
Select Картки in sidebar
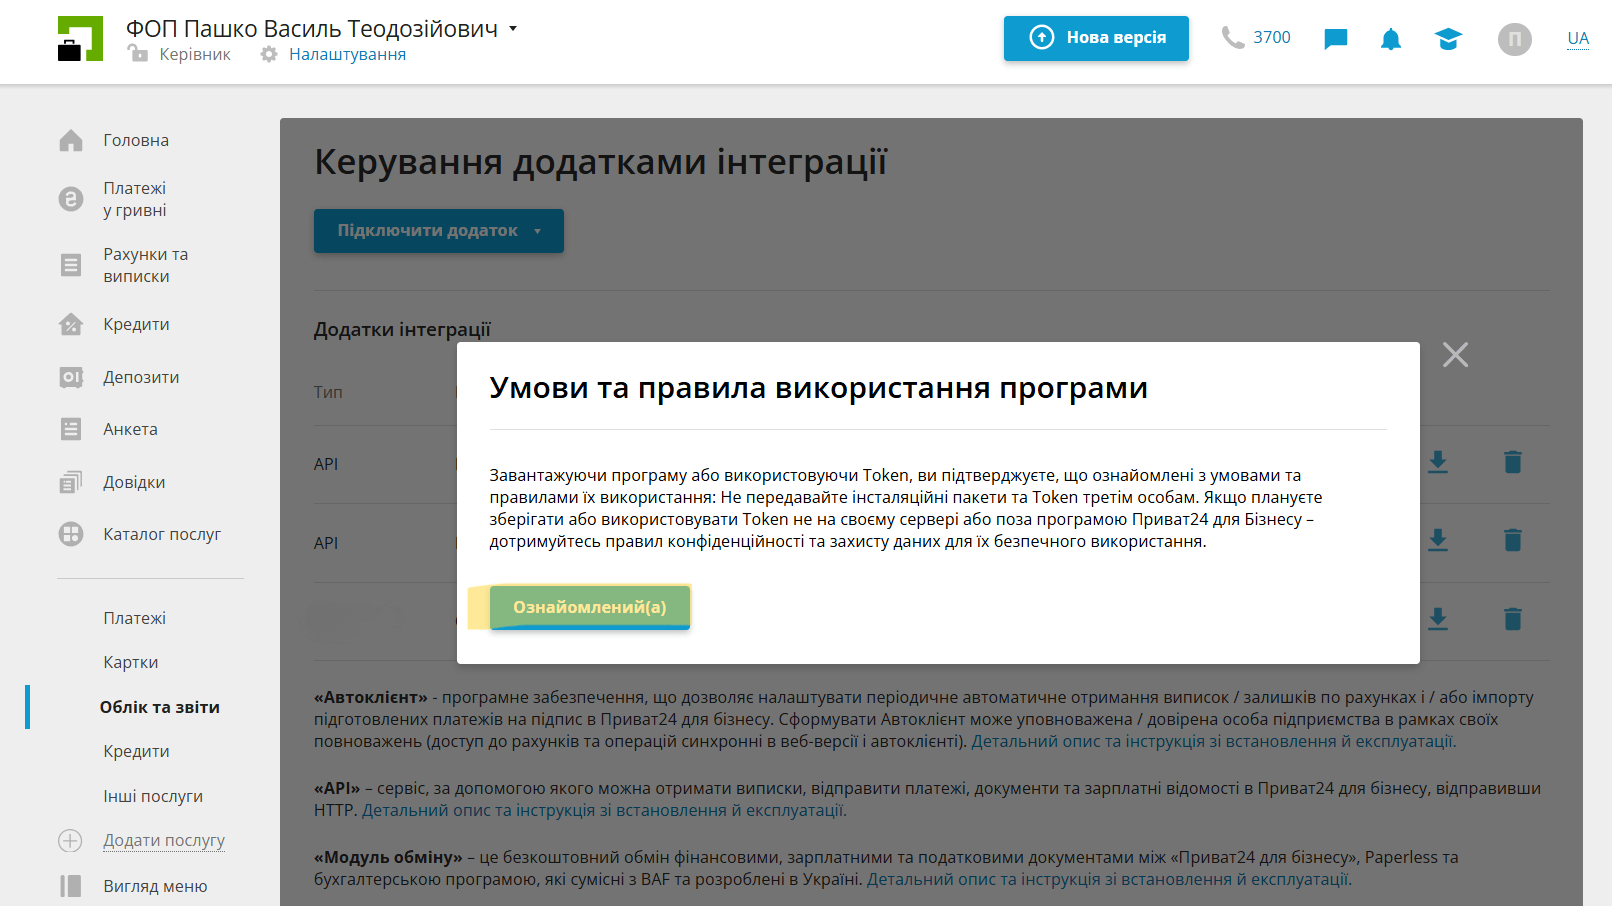click(131, 662)
